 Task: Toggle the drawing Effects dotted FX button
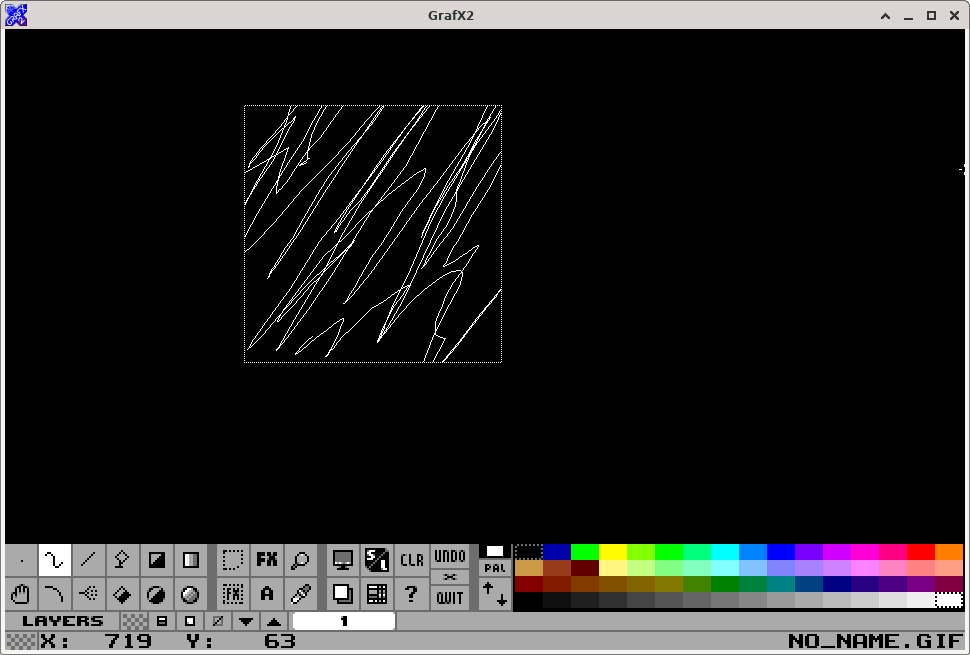click(x=233, y=594)
